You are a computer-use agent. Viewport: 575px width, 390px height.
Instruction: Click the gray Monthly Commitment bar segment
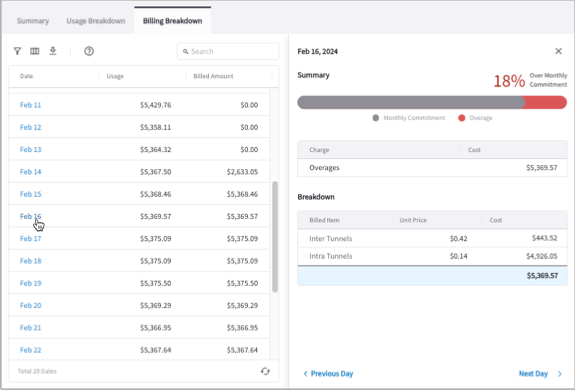pos(411,103)
